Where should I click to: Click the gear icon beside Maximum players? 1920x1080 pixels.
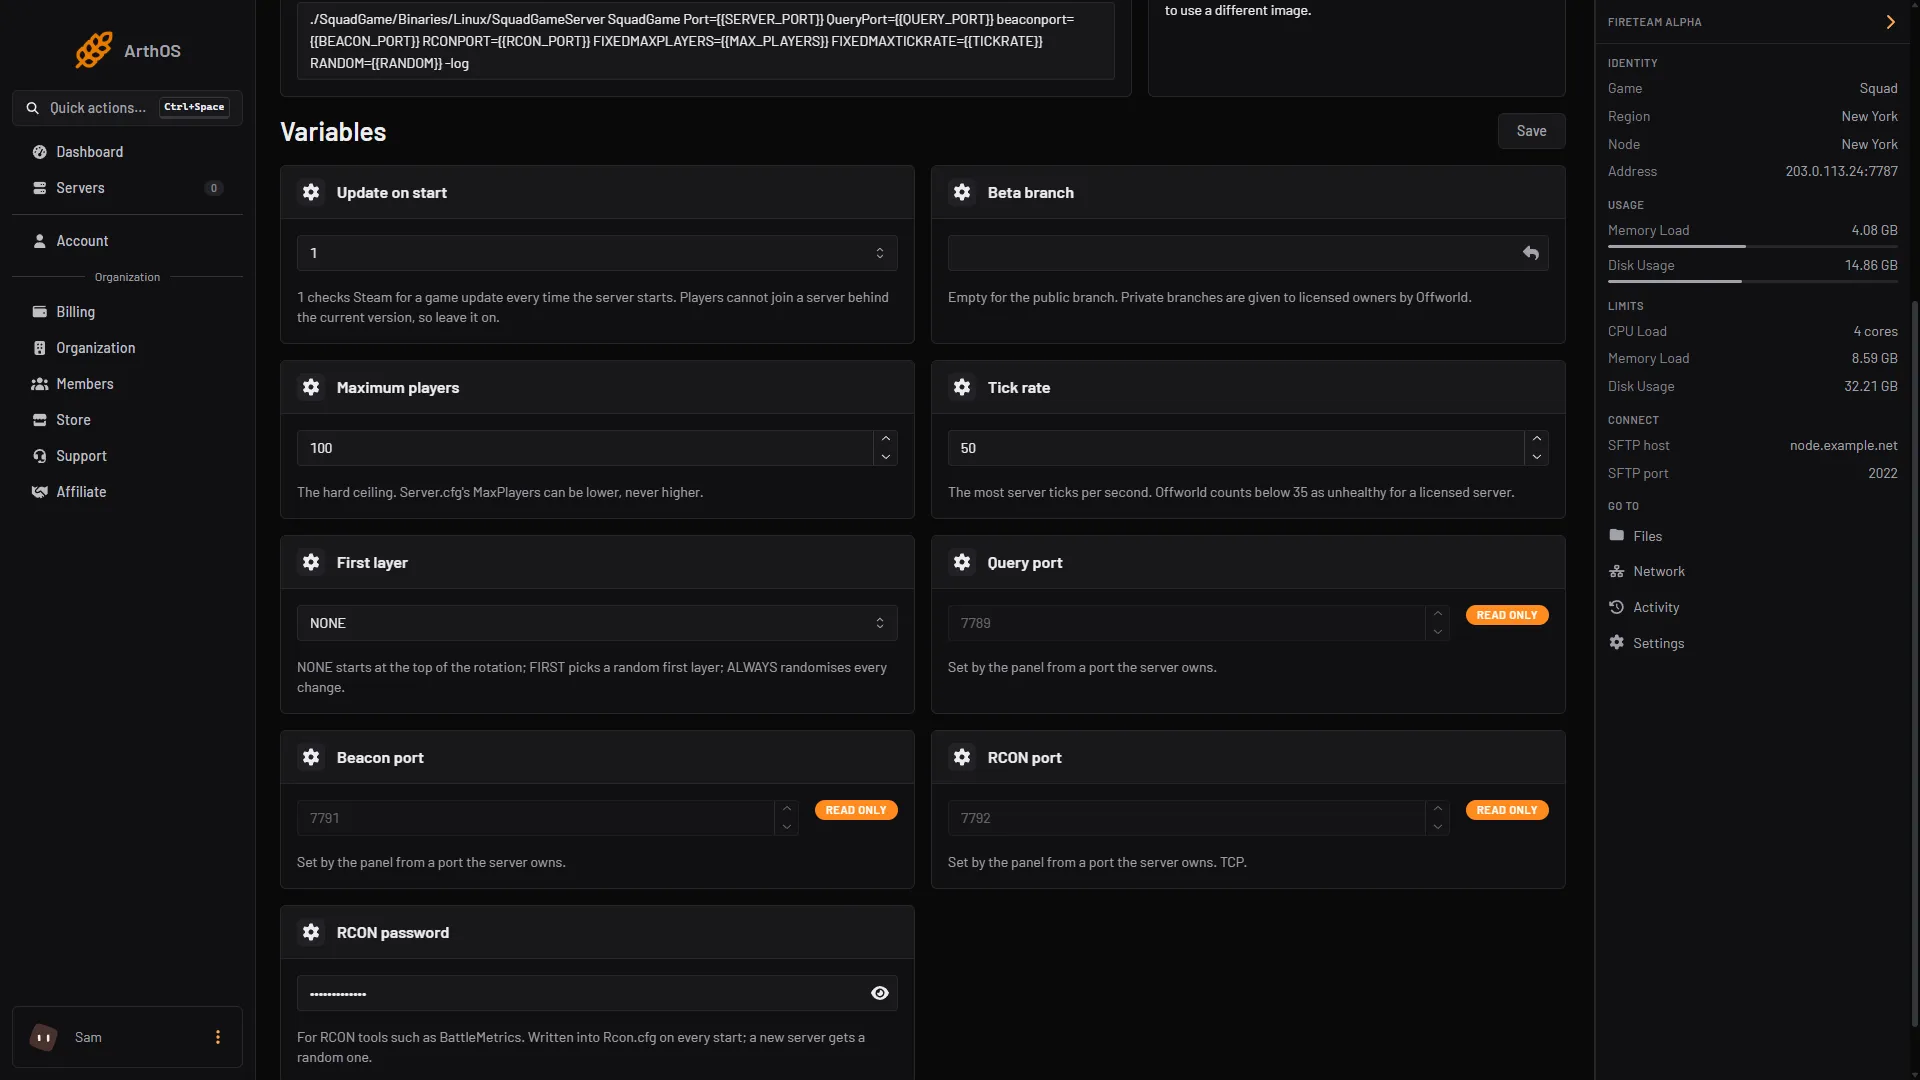click(x=311, y=387)
